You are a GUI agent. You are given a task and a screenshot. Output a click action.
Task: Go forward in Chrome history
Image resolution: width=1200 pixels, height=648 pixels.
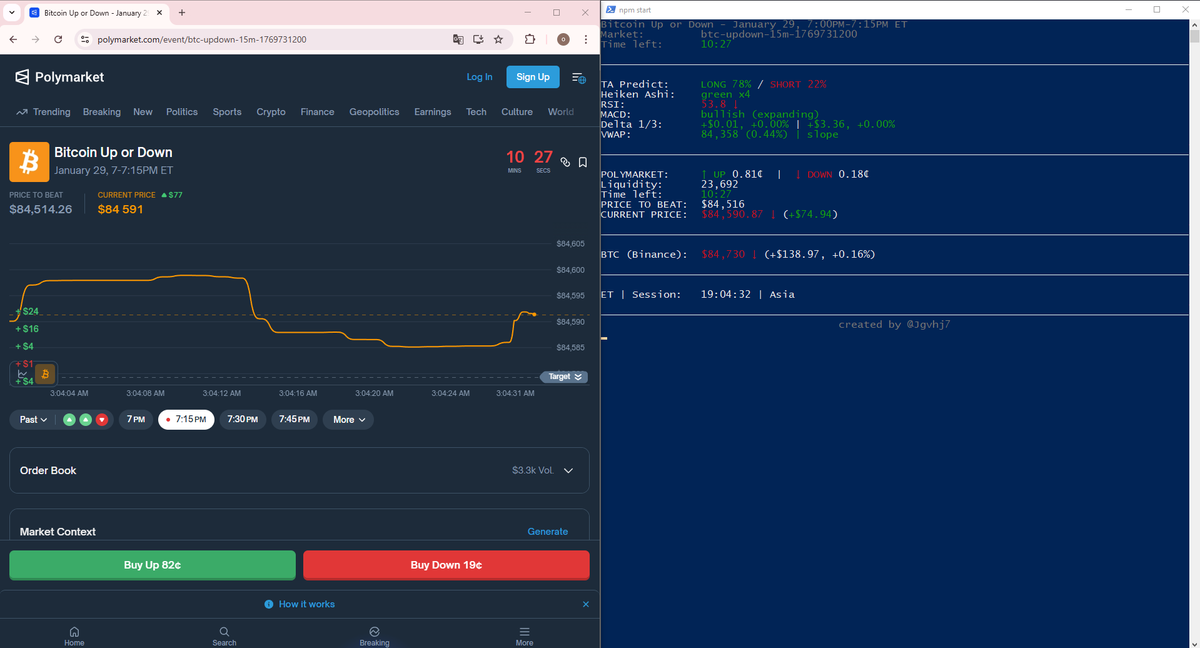(x=36, y=39)
